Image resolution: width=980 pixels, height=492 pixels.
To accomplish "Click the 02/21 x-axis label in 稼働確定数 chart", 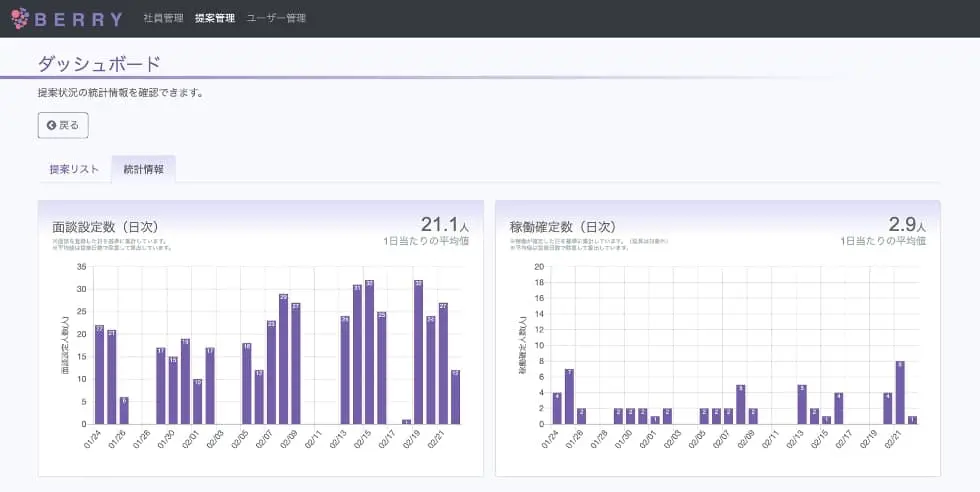I will [x=894, y=439].
